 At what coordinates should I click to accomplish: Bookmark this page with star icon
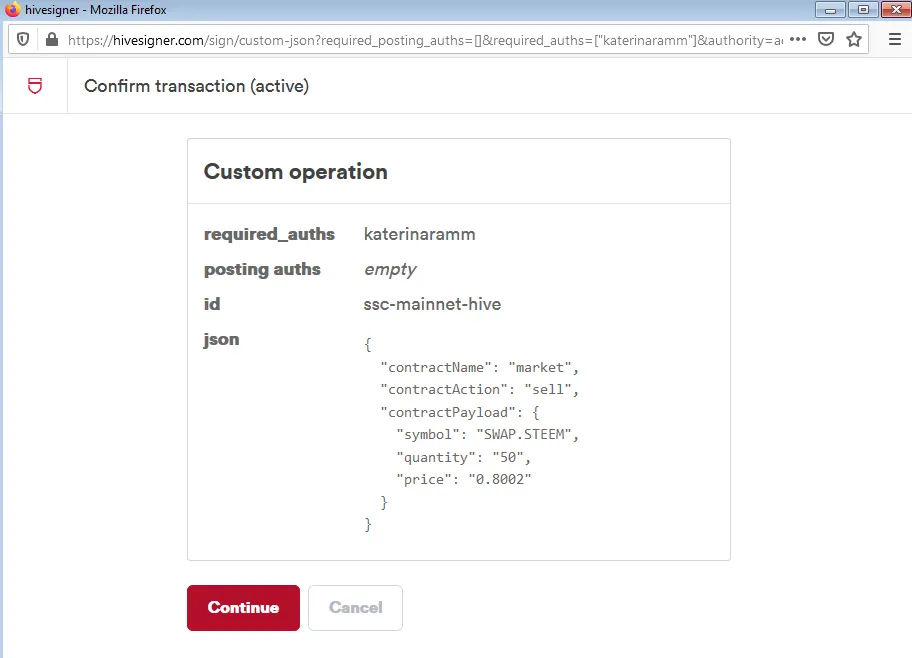click(854, 40)
